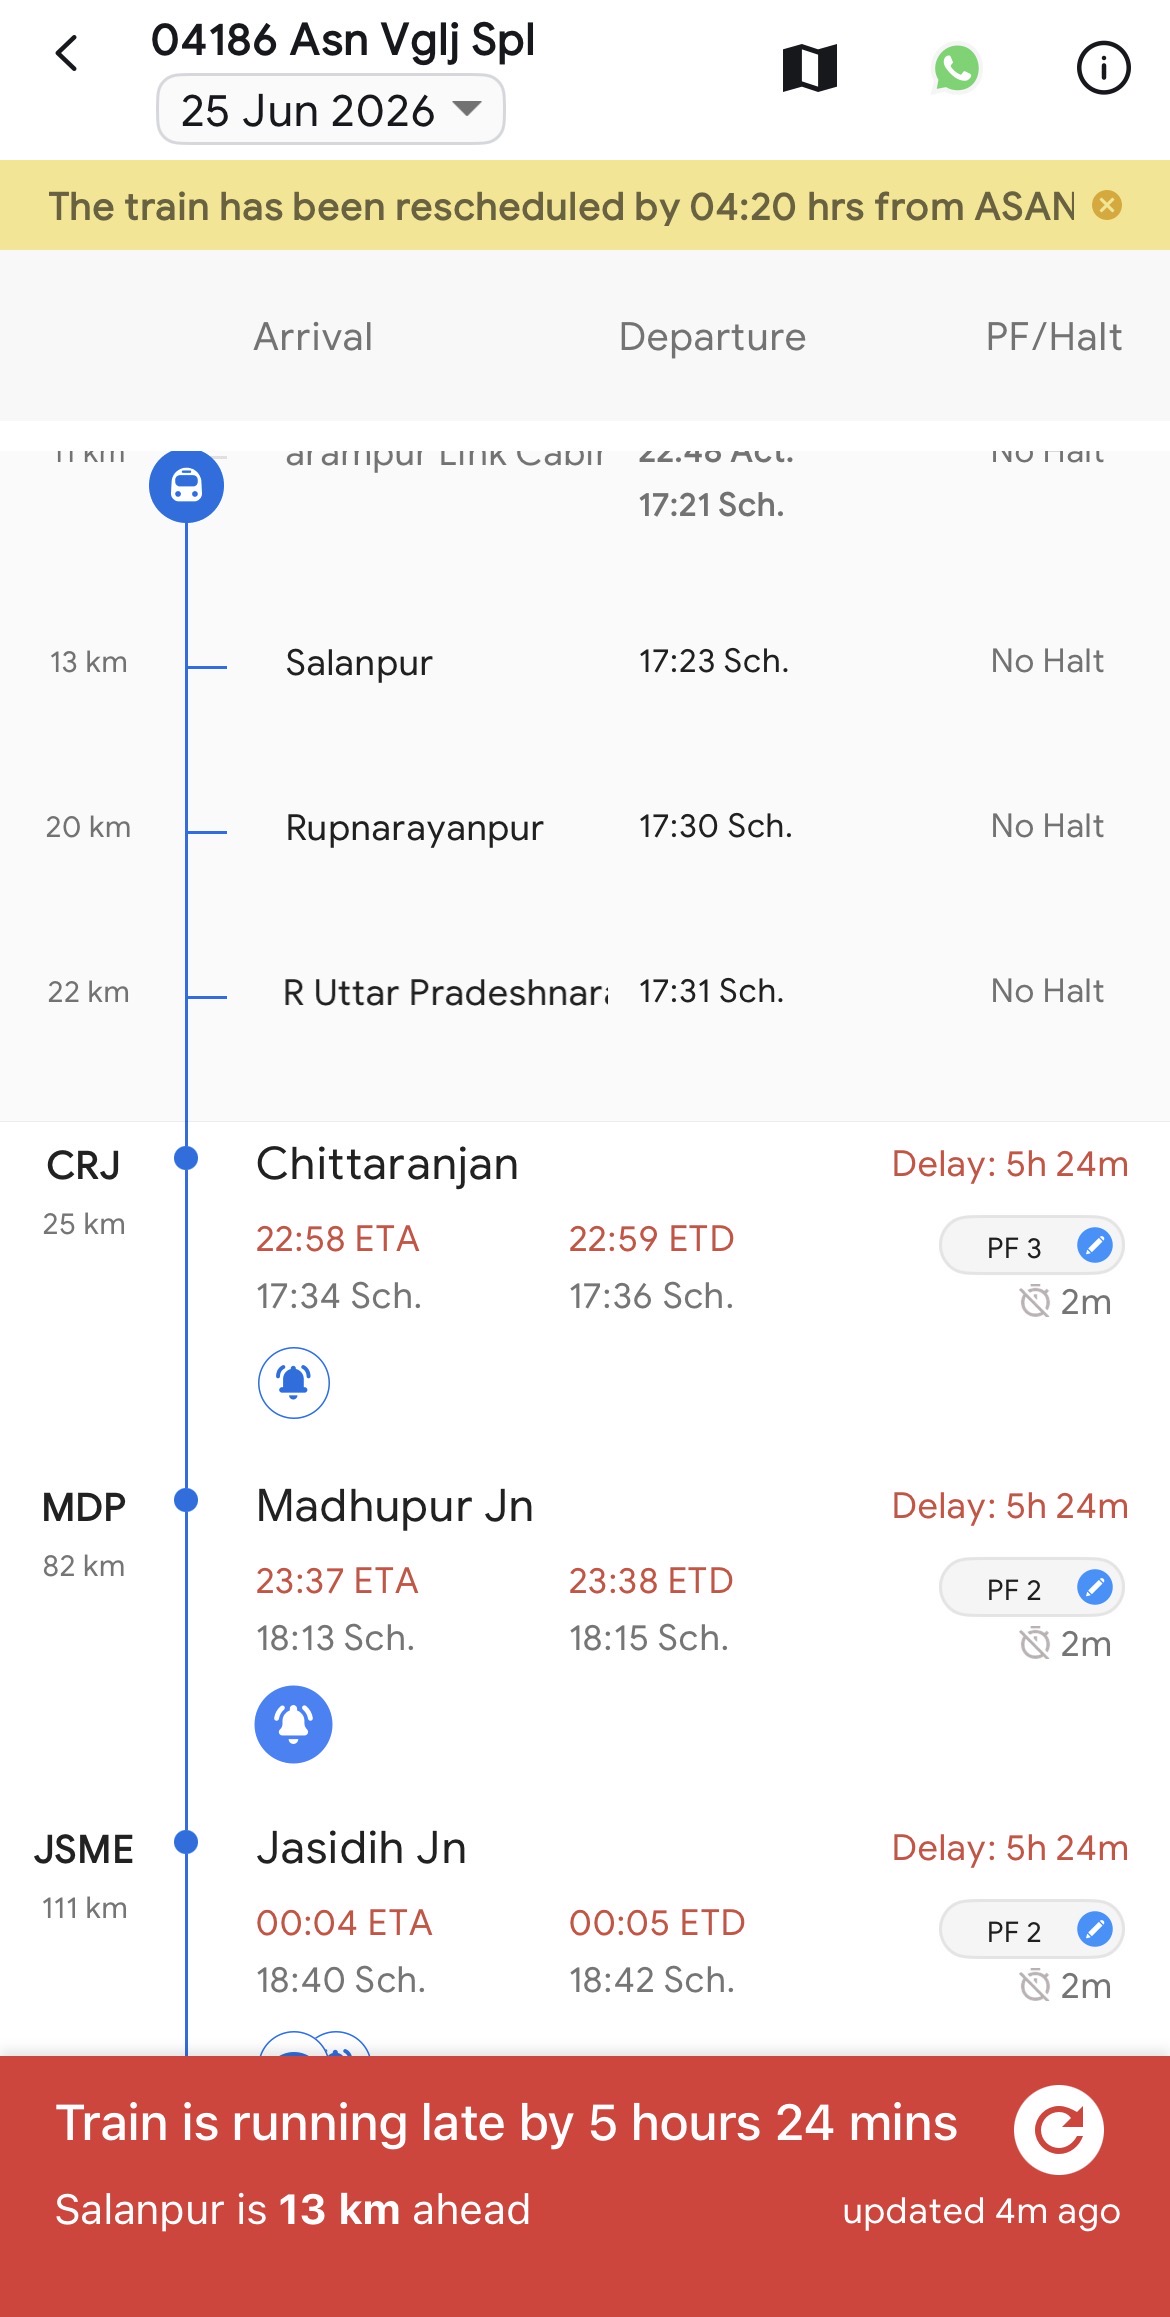
Task: Disable the active Madhupur Jn alarm
Action: [x=294, y=1725]
